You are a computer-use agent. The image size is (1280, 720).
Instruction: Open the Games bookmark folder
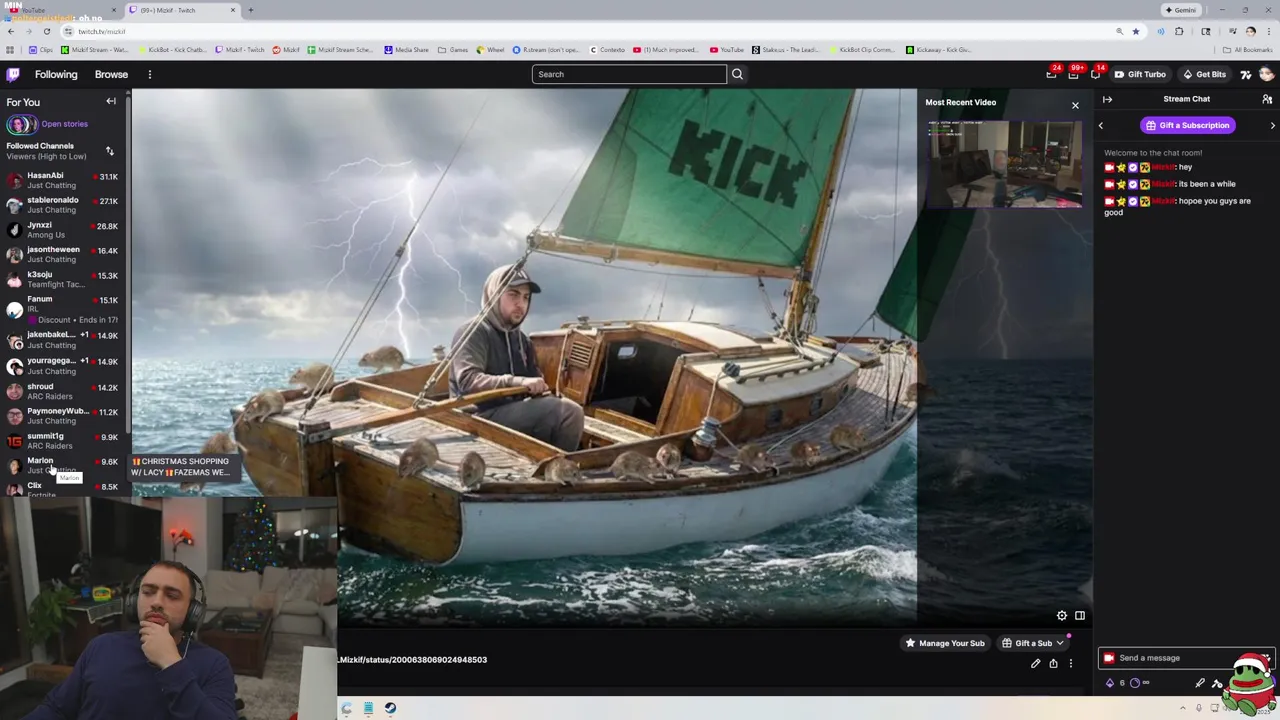(454, 49)
